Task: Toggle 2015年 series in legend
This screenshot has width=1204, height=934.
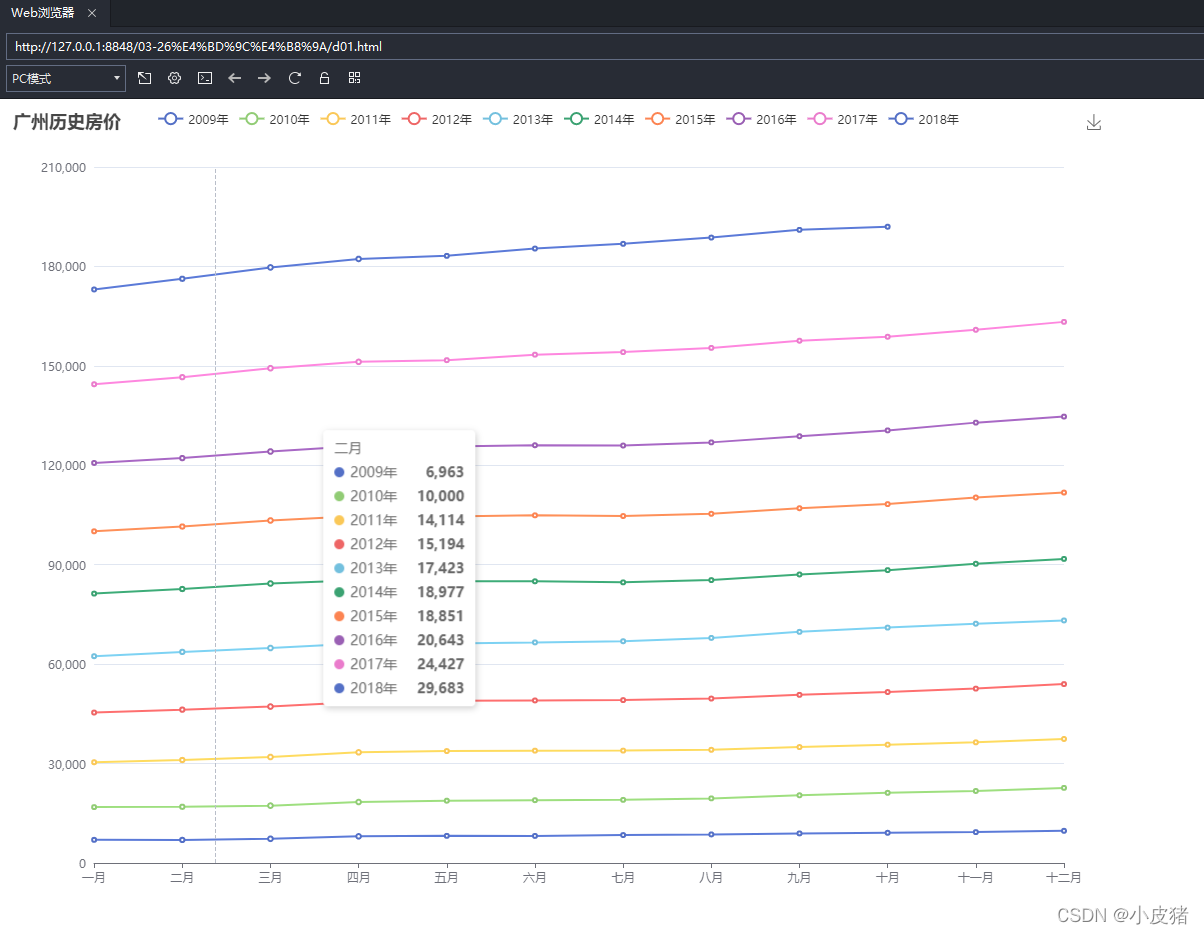Action: click(x=680, y=119)
